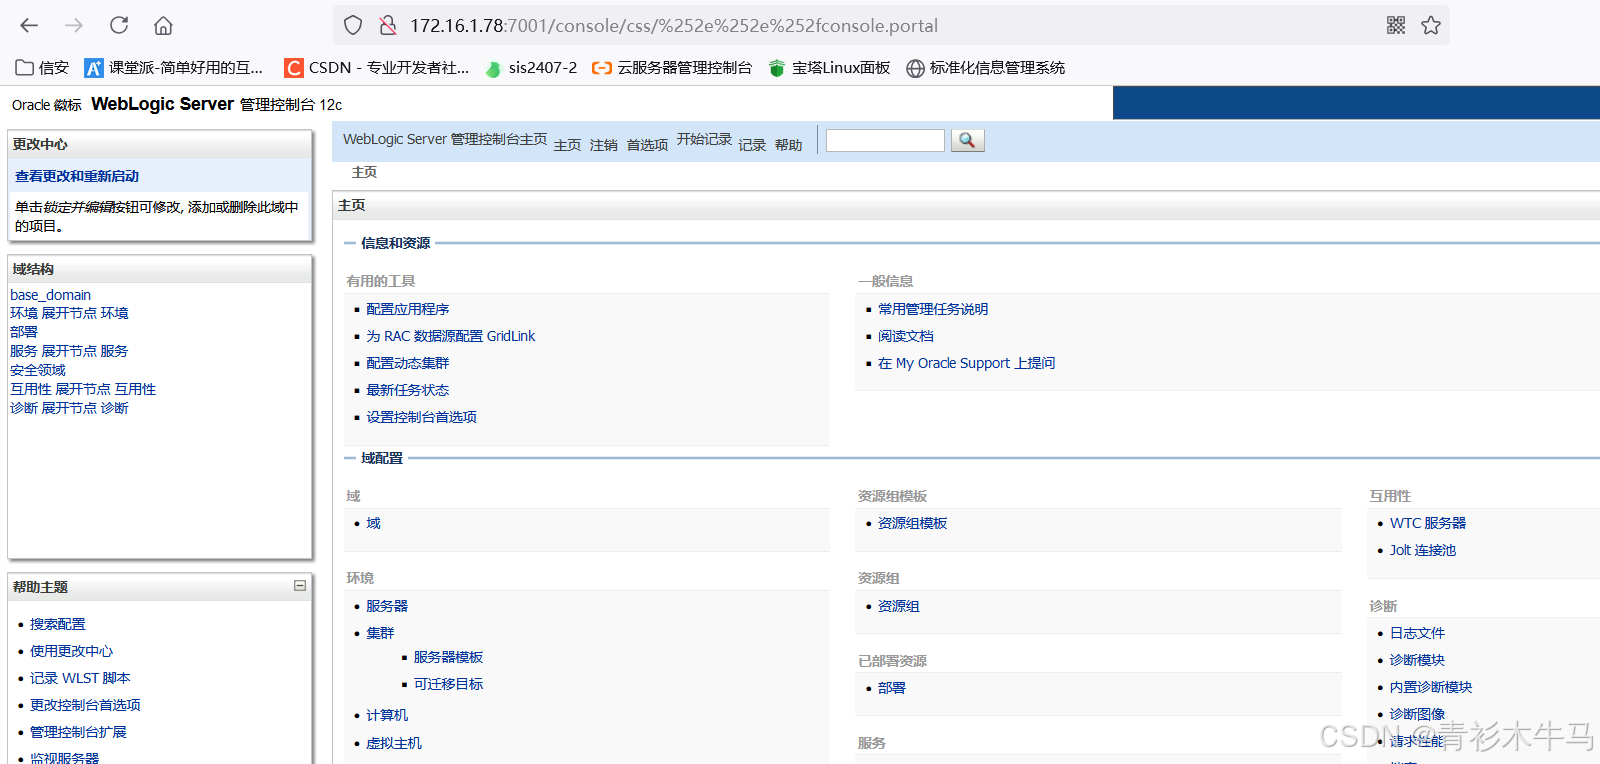Open 搜索配置 help topic
The width and height of the screenshot is (1600, 764).
[58, 624]
